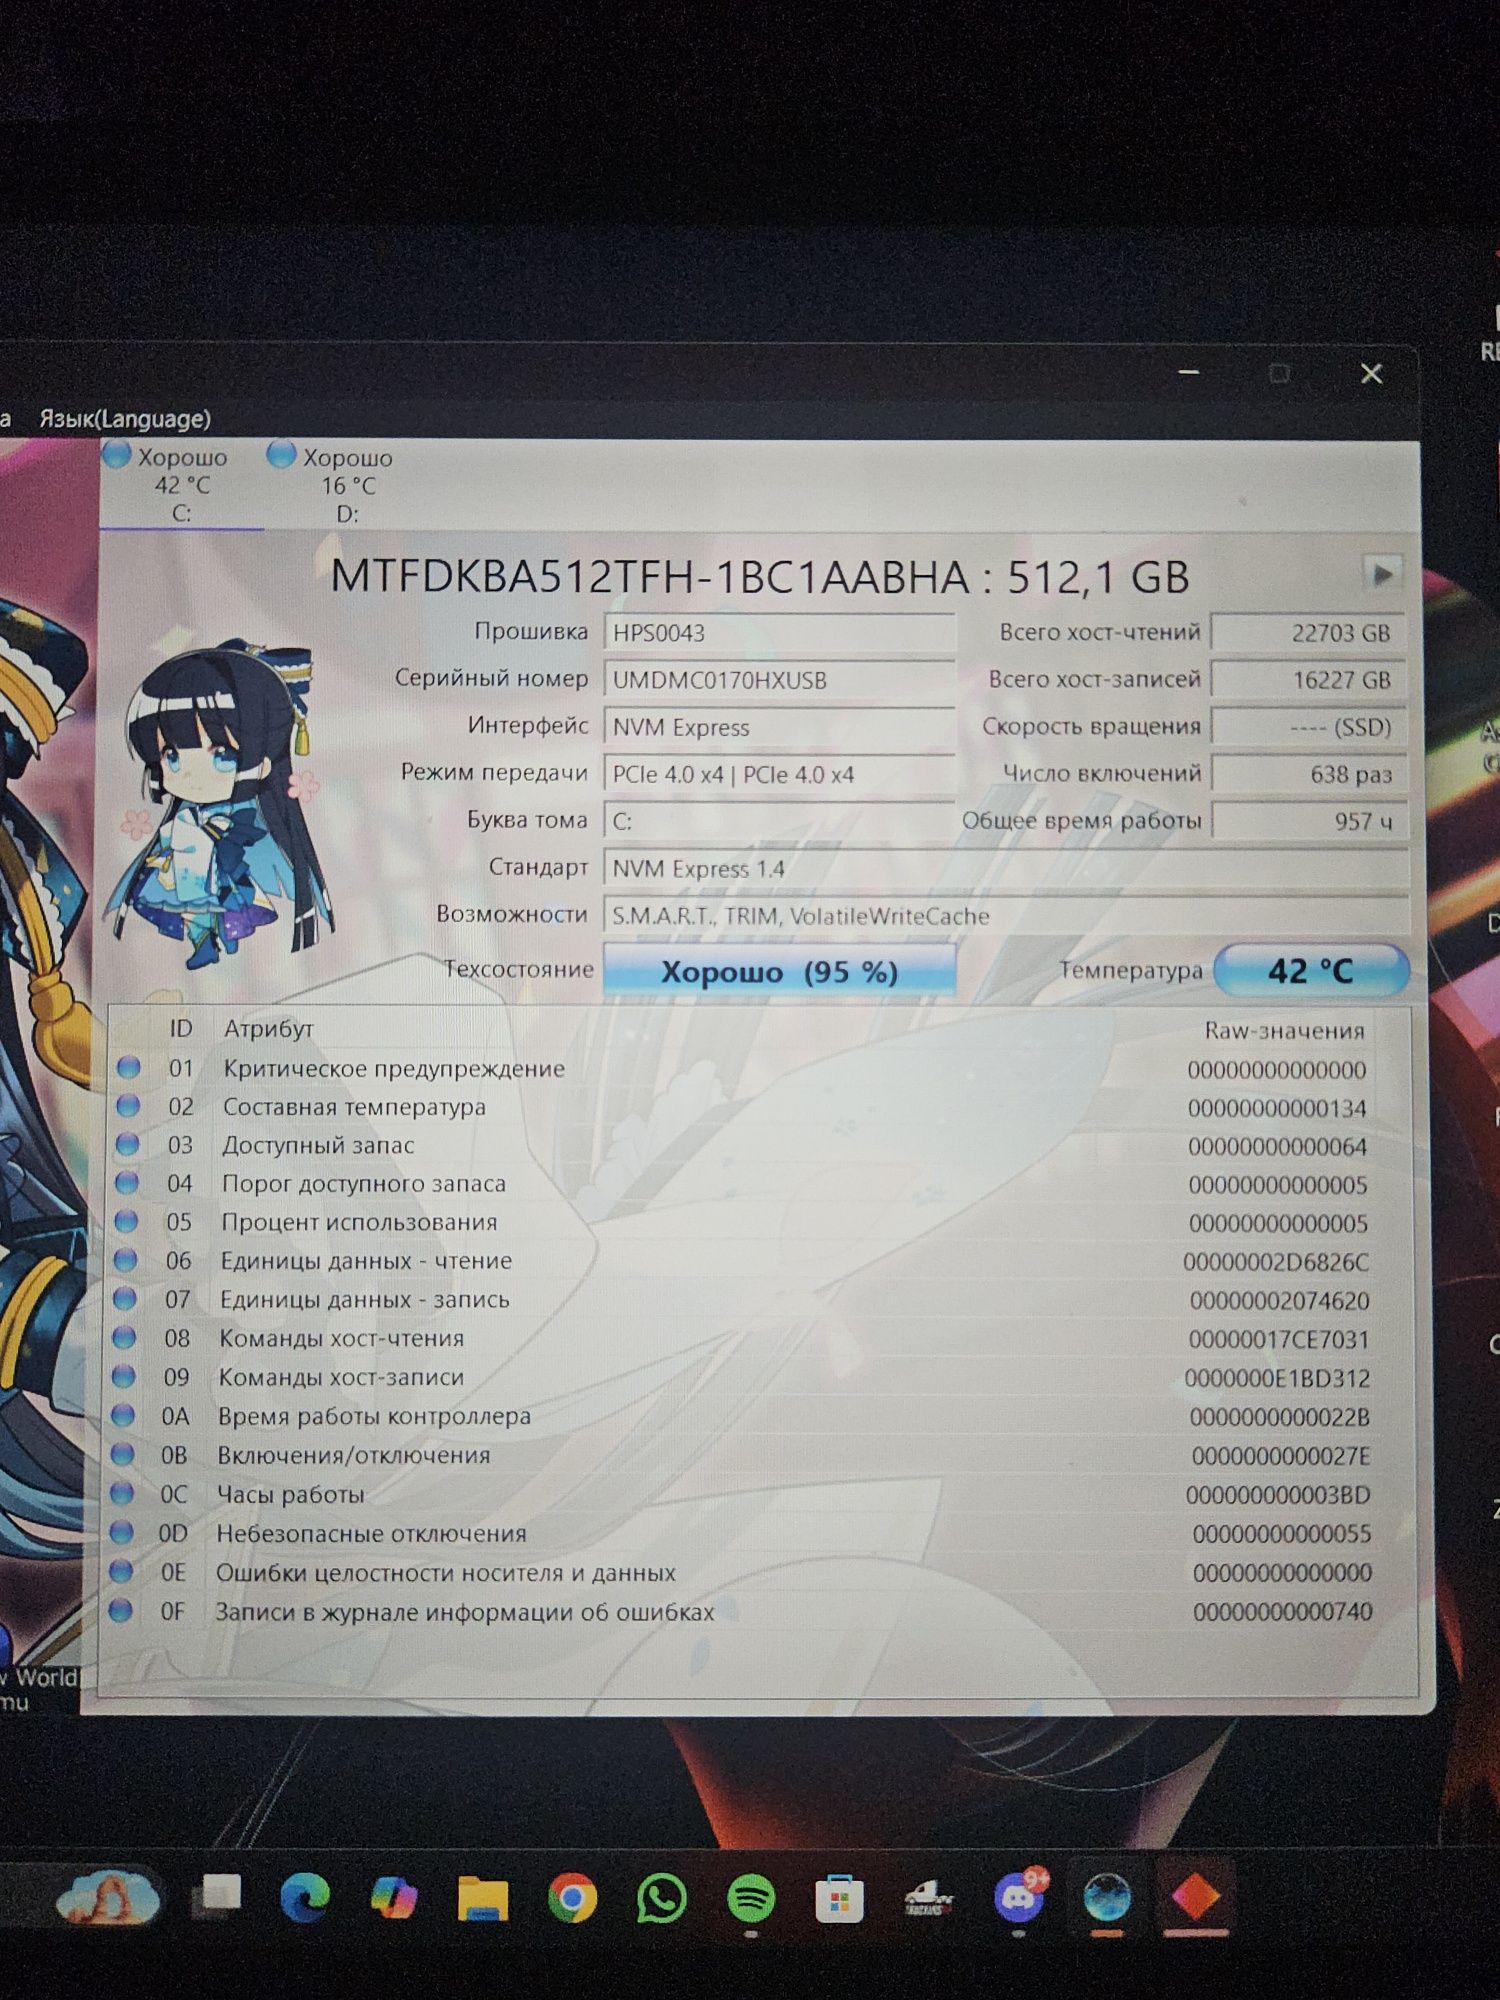Click the power-on count value 638 раз

[1309, 774]
